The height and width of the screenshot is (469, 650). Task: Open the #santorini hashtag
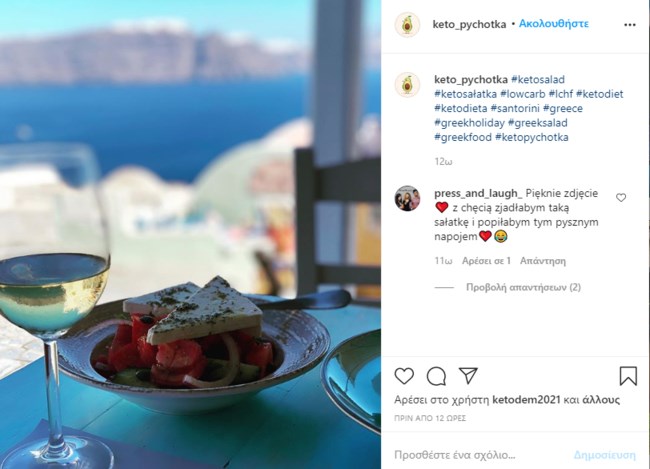(515, 109)
